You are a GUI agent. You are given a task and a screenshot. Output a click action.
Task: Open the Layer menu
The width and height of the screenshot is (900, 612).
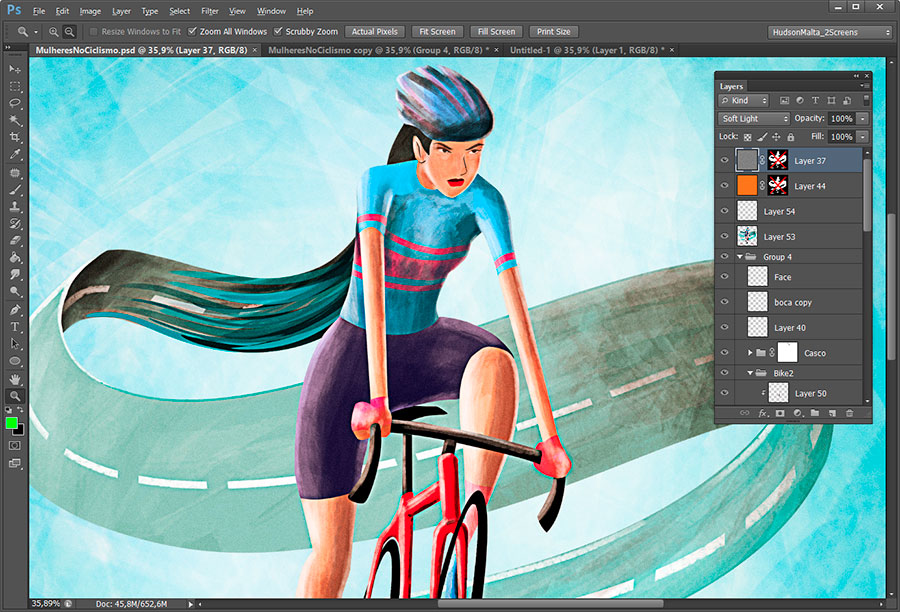pos(121,11)
